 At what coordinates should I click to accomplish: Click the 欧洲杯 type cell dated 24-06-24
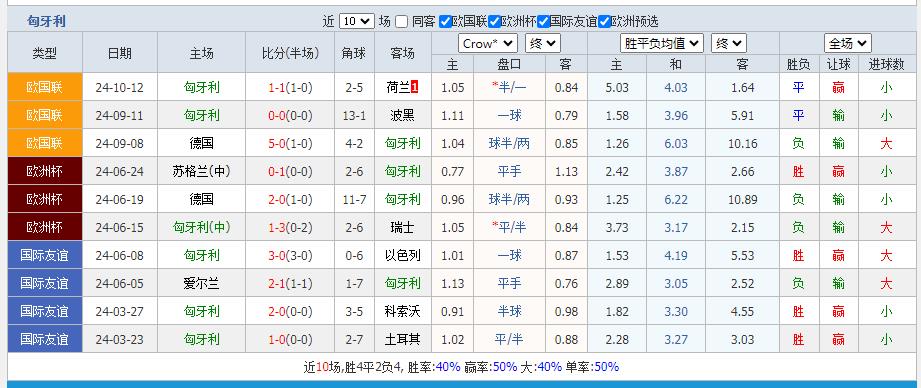click(x=45, y=171)
